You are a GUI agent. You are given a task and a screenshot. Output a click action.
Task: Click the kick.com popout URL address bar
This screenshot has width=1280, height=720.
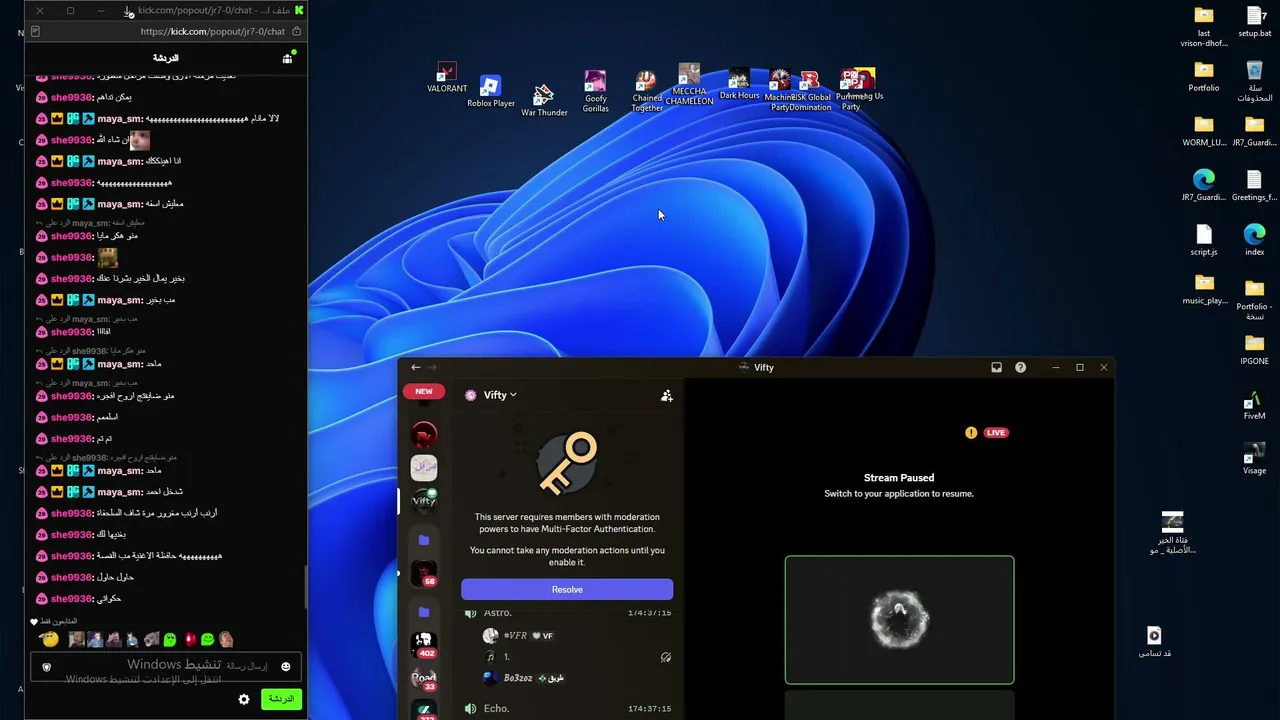(213, 31)
